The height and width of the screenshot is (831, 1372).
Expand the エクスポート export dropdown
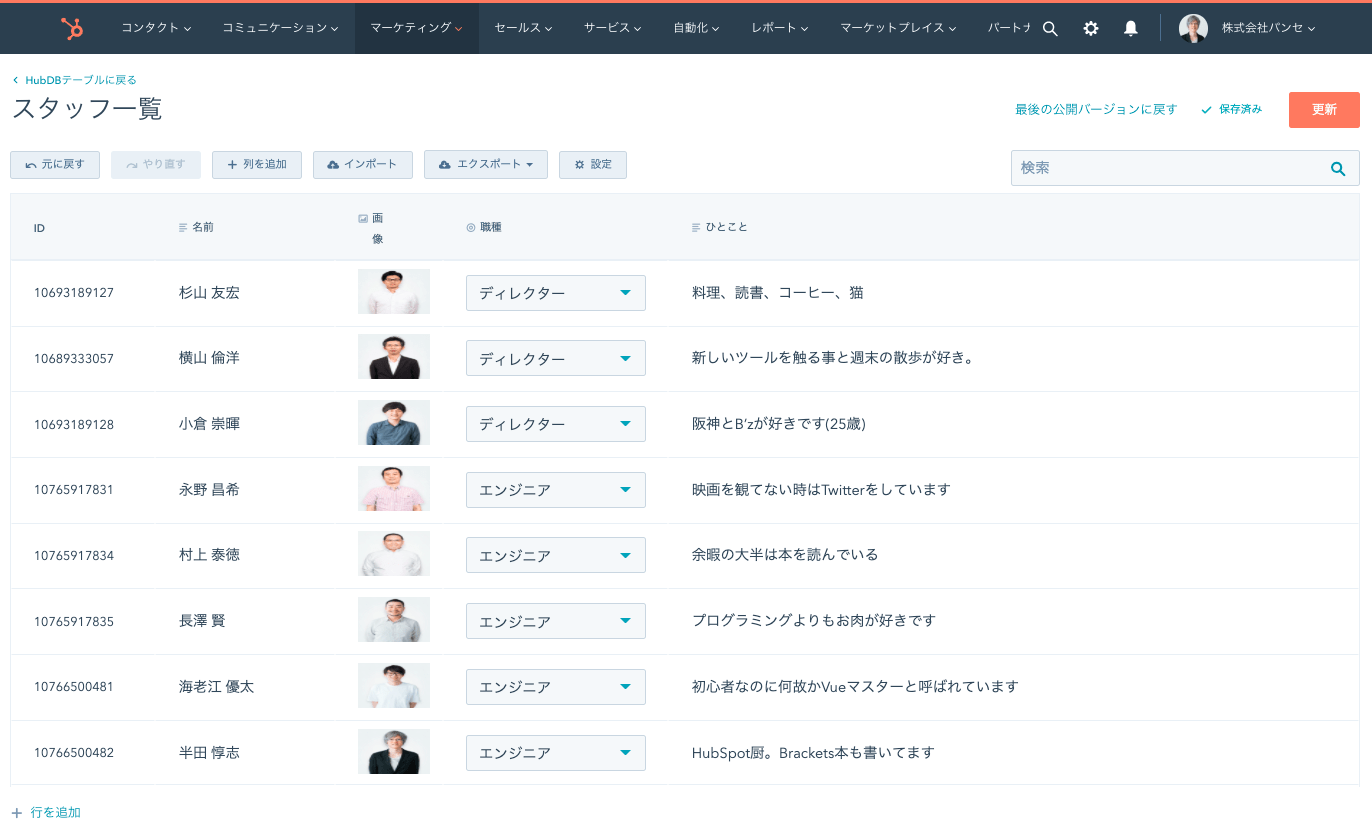486,165
